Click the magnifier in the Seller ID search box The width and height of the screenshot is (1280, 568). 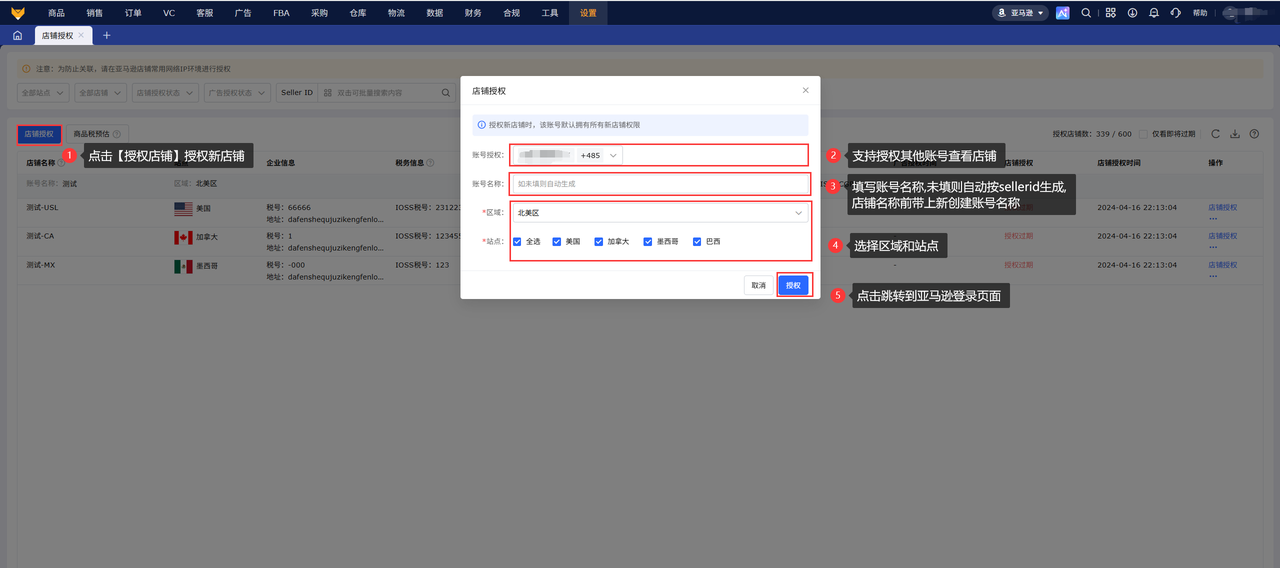447,93
